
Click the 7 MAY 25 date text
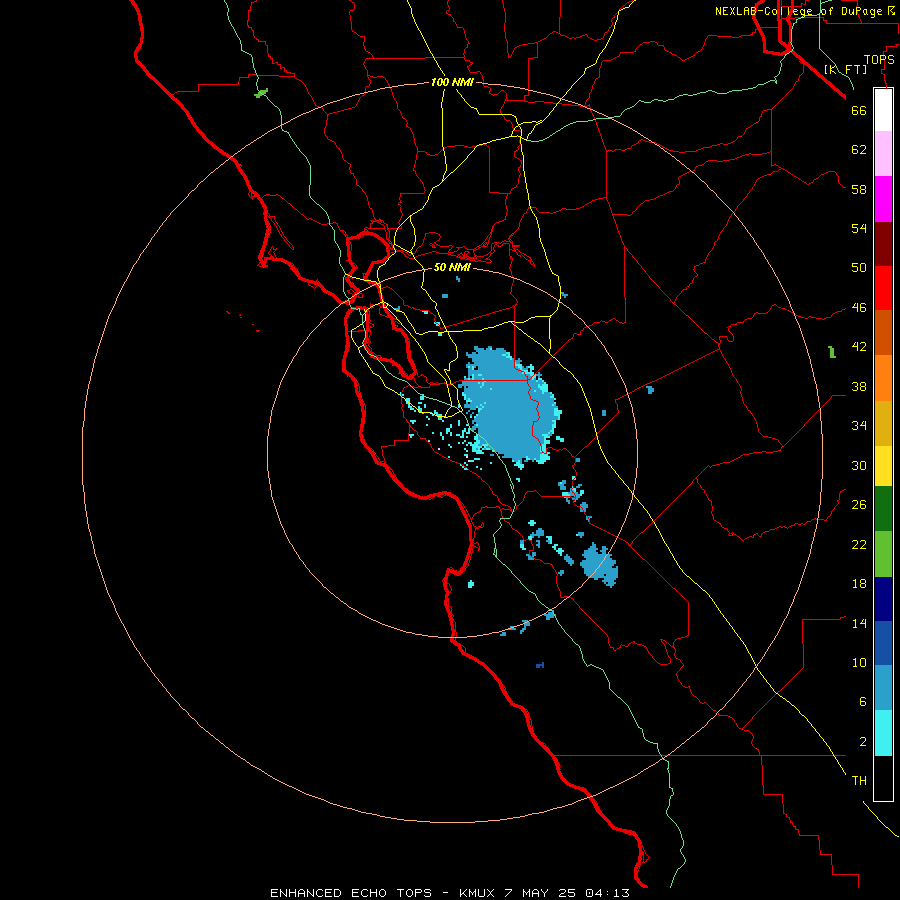[x=541, y=893]
